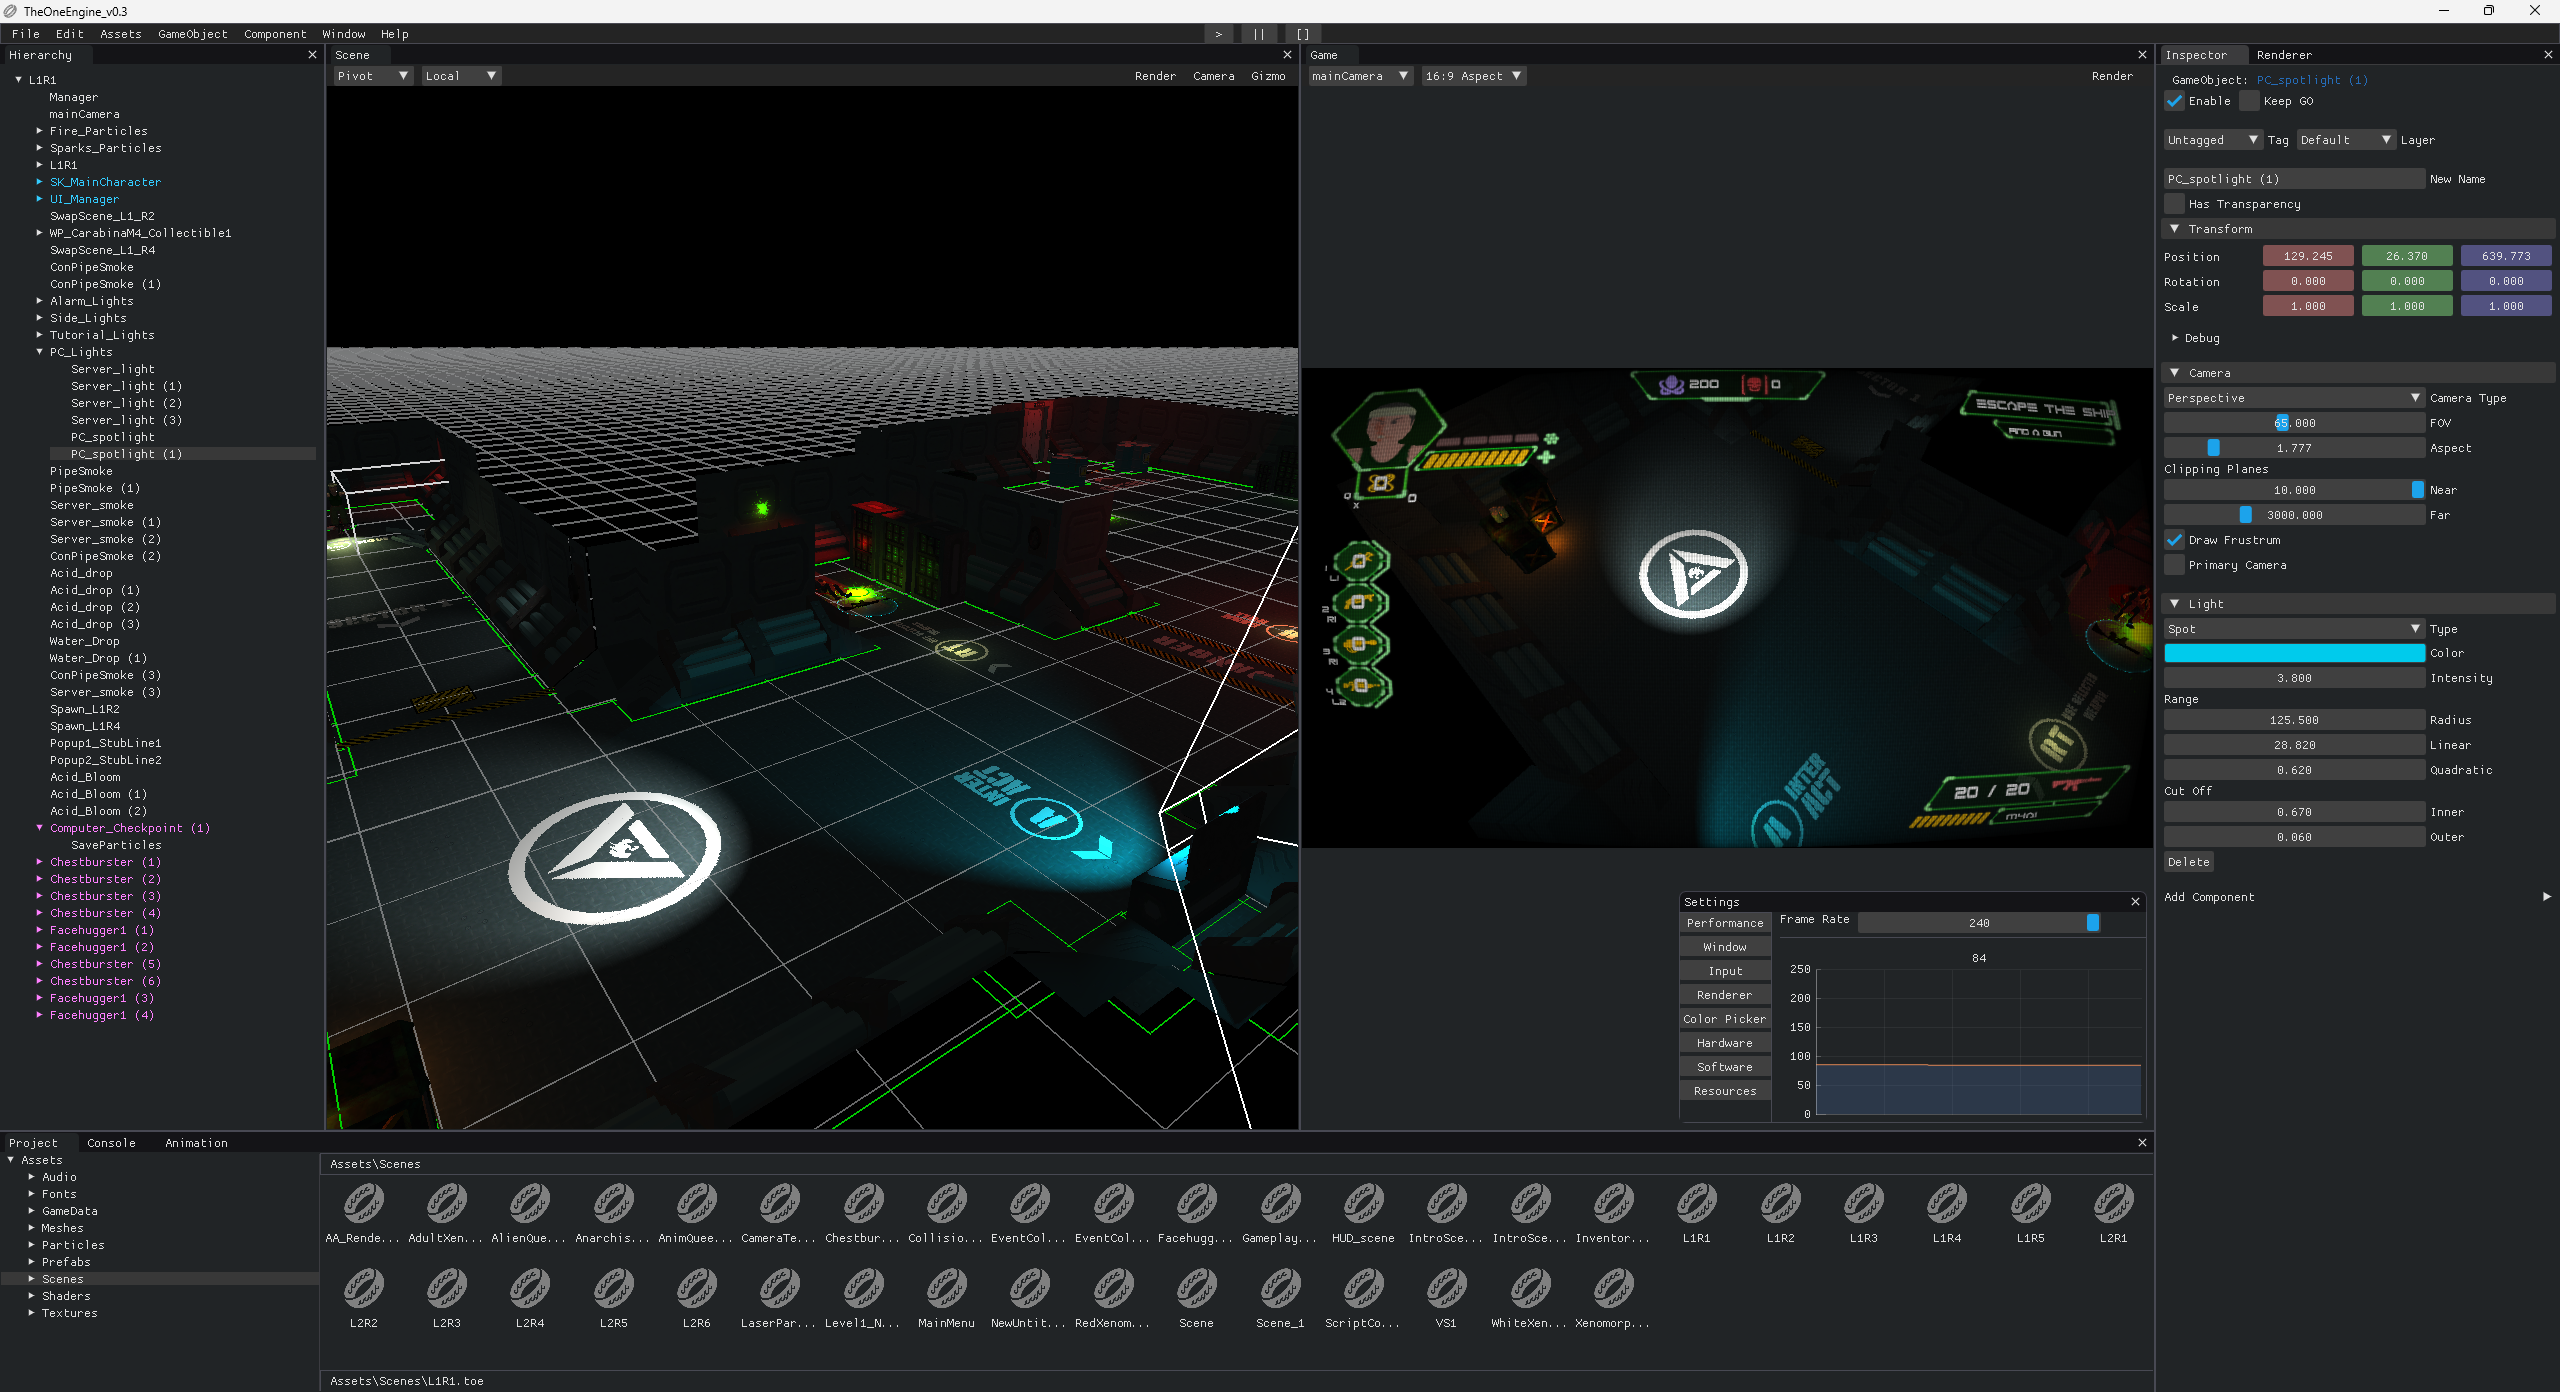Open the AA_Rende... scene asset icon
Image resolution: width=2560 pixels, height=1392 pixels.
(x=363, y=1204)
